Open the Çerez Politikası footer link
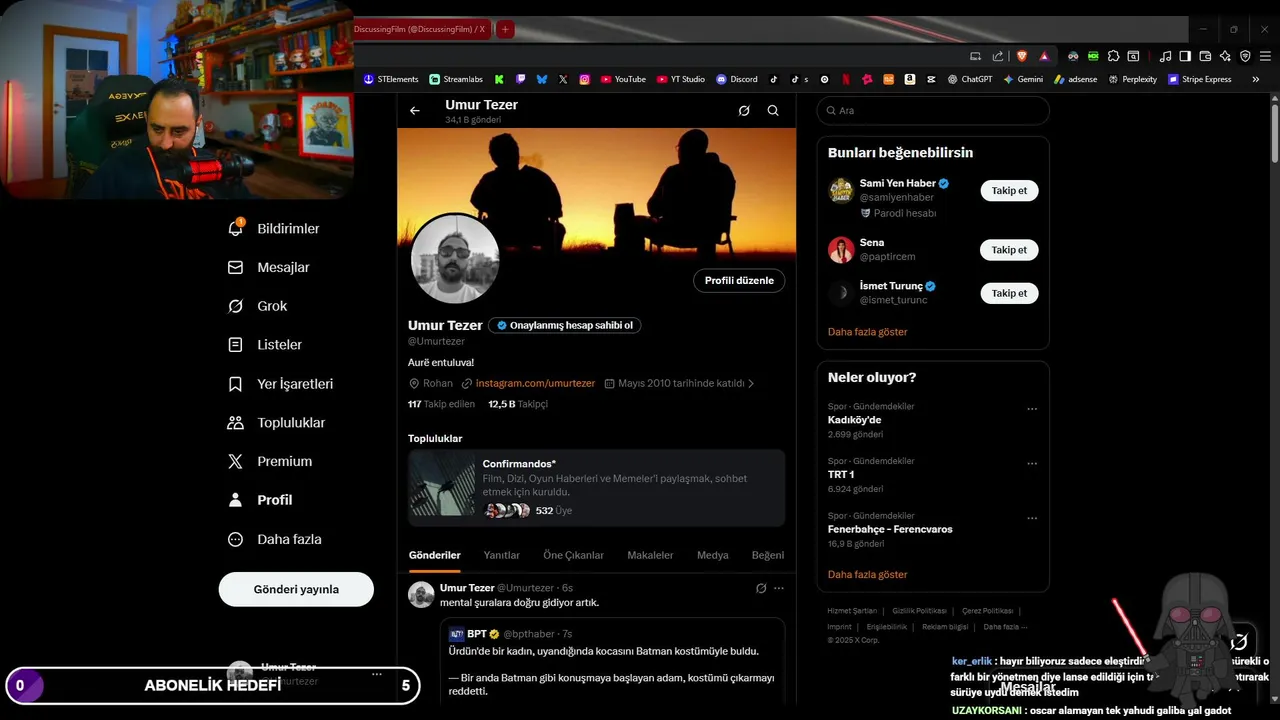Viewport: 1280px width, 720px height. point(987,611)
